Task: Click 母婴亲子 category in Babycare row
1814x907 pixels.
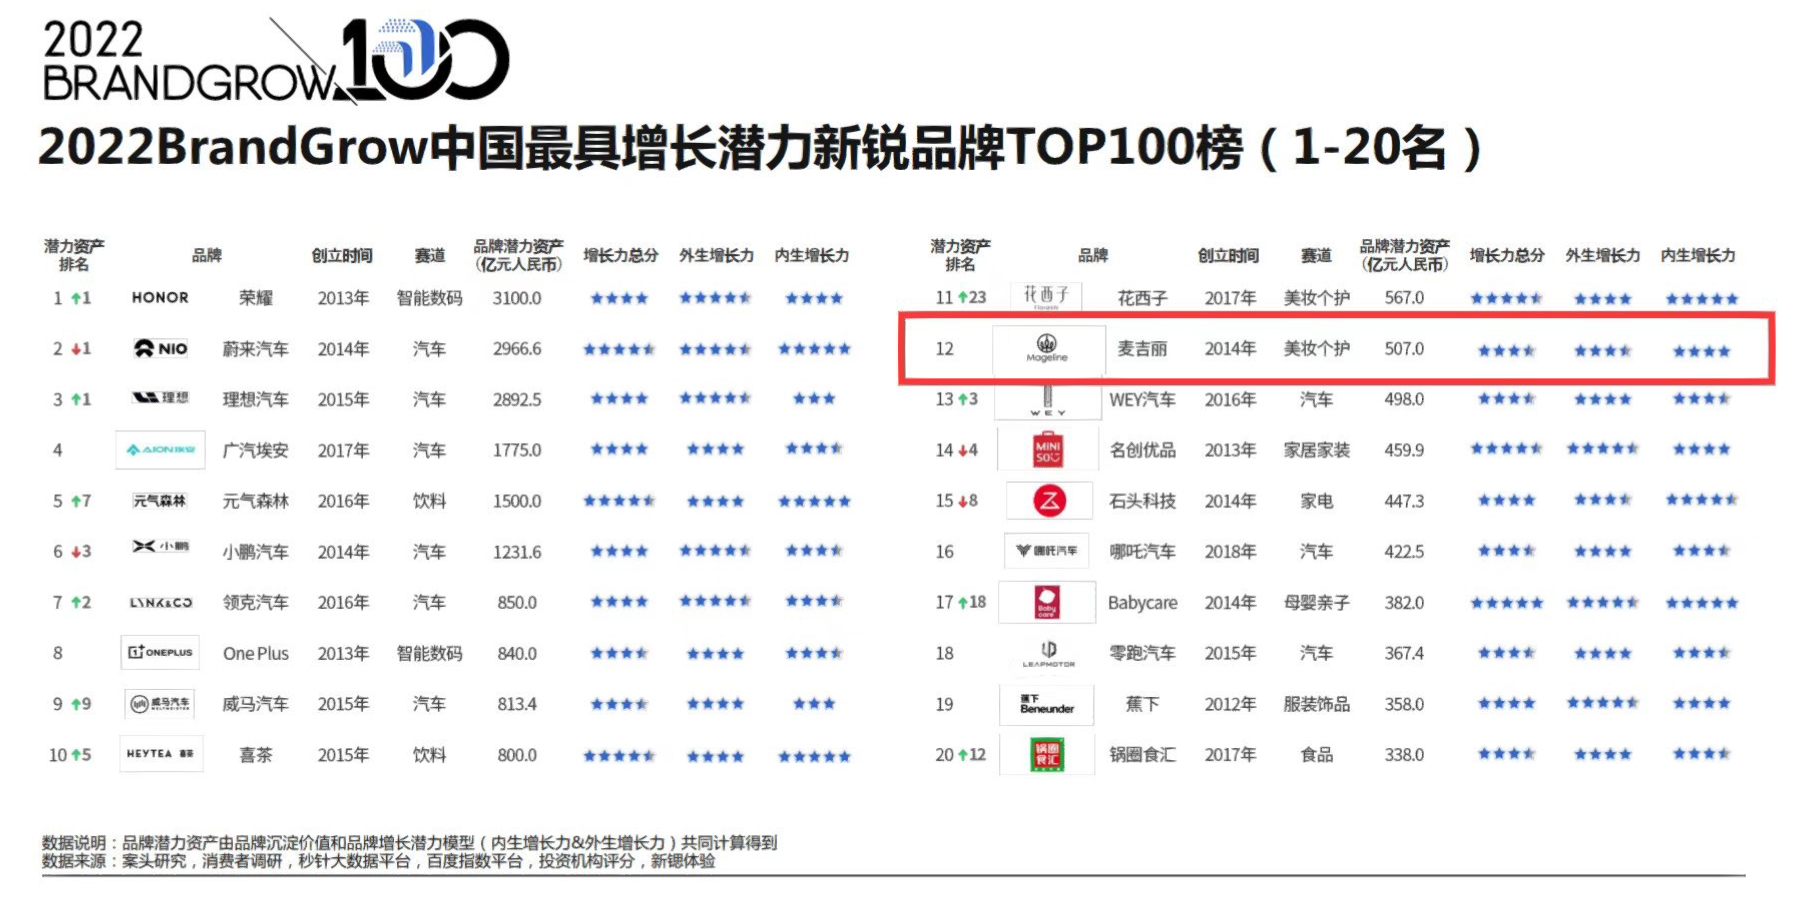Action: click(1316, 603)
